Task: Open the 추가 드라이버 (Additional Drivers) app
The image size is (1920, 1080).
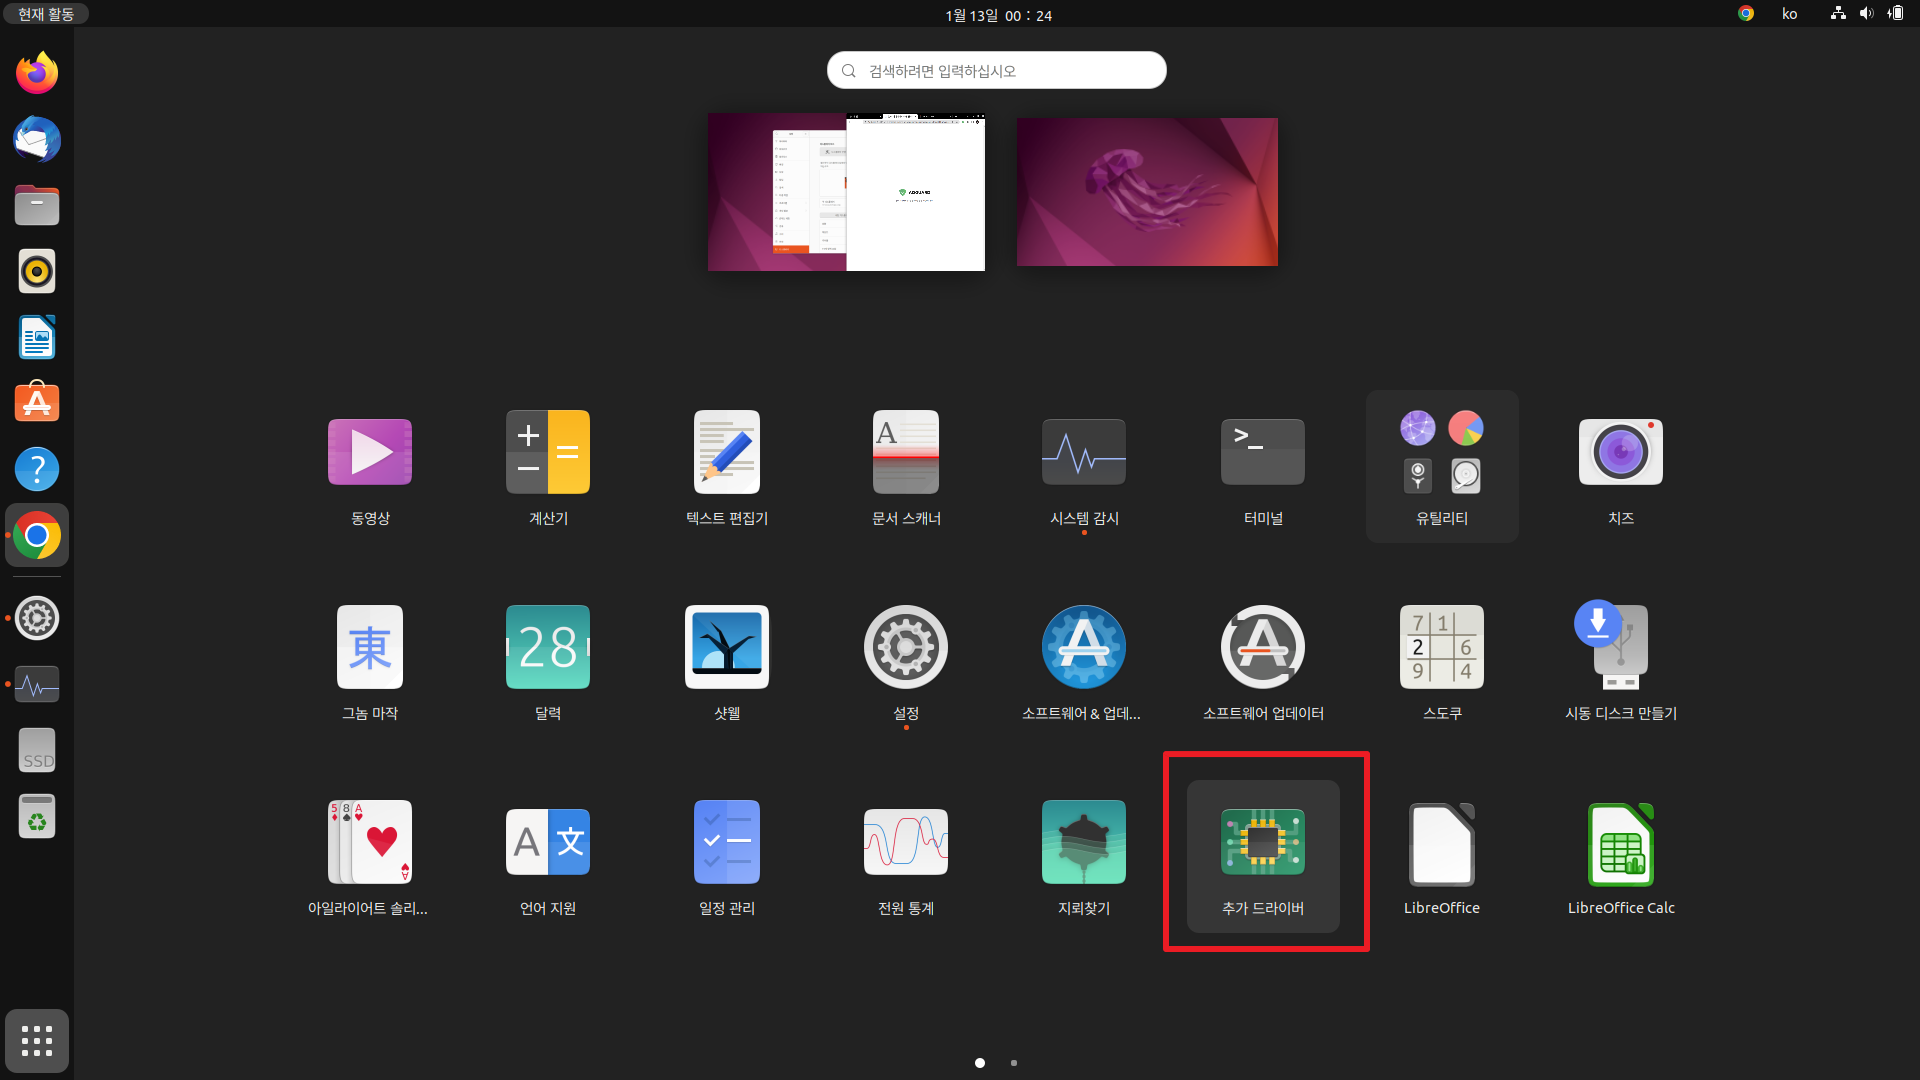Action: point(1262,843)
